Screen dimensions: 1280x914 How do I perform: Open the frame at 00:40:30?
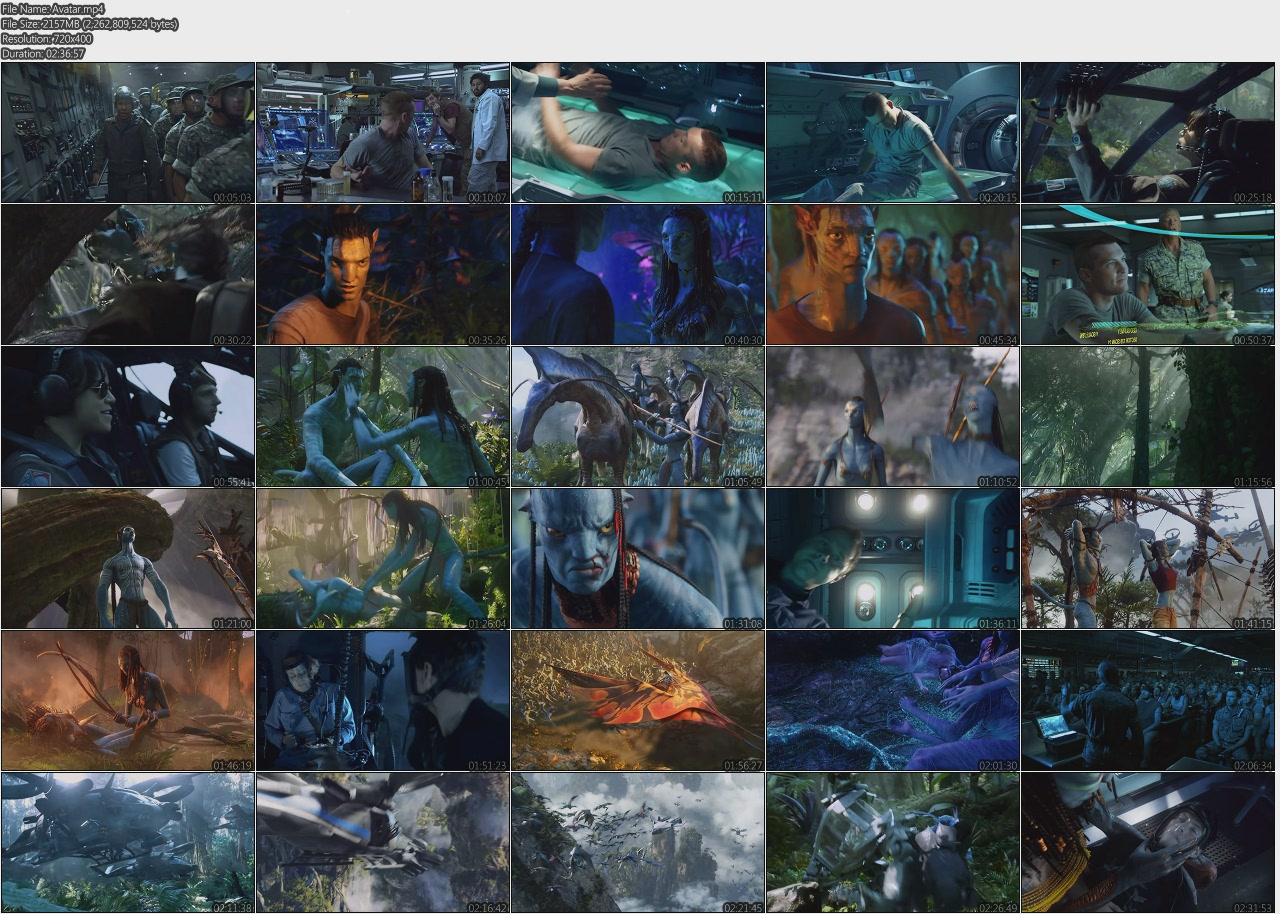(x=638, y=275)
